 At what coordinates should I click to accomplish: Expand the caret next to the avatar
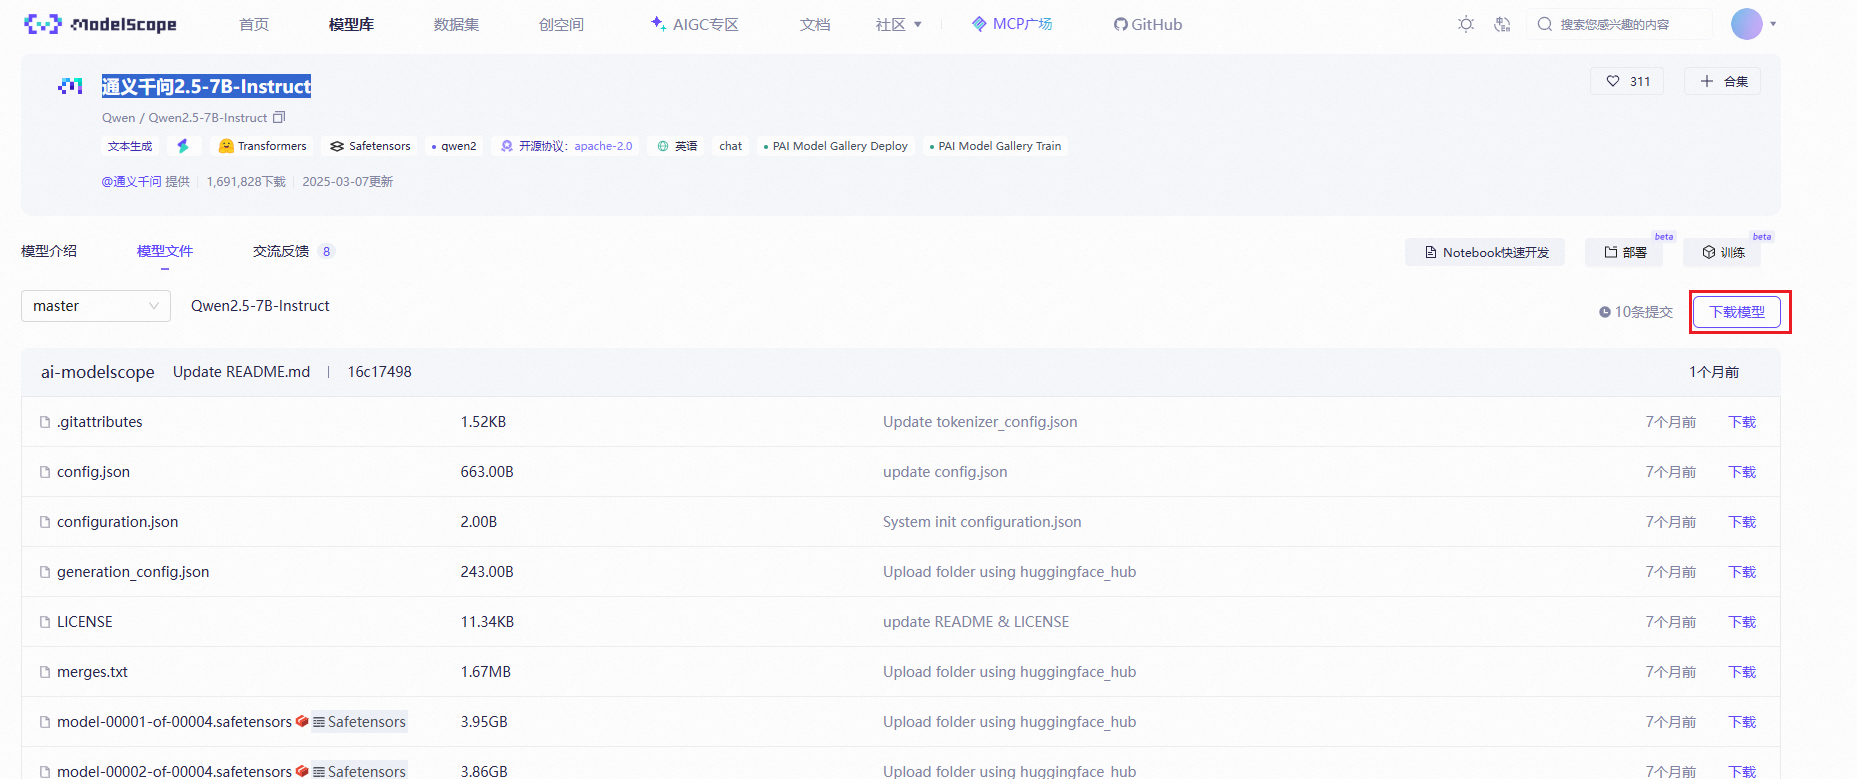pyautogui.click(x=1773, y=24)
